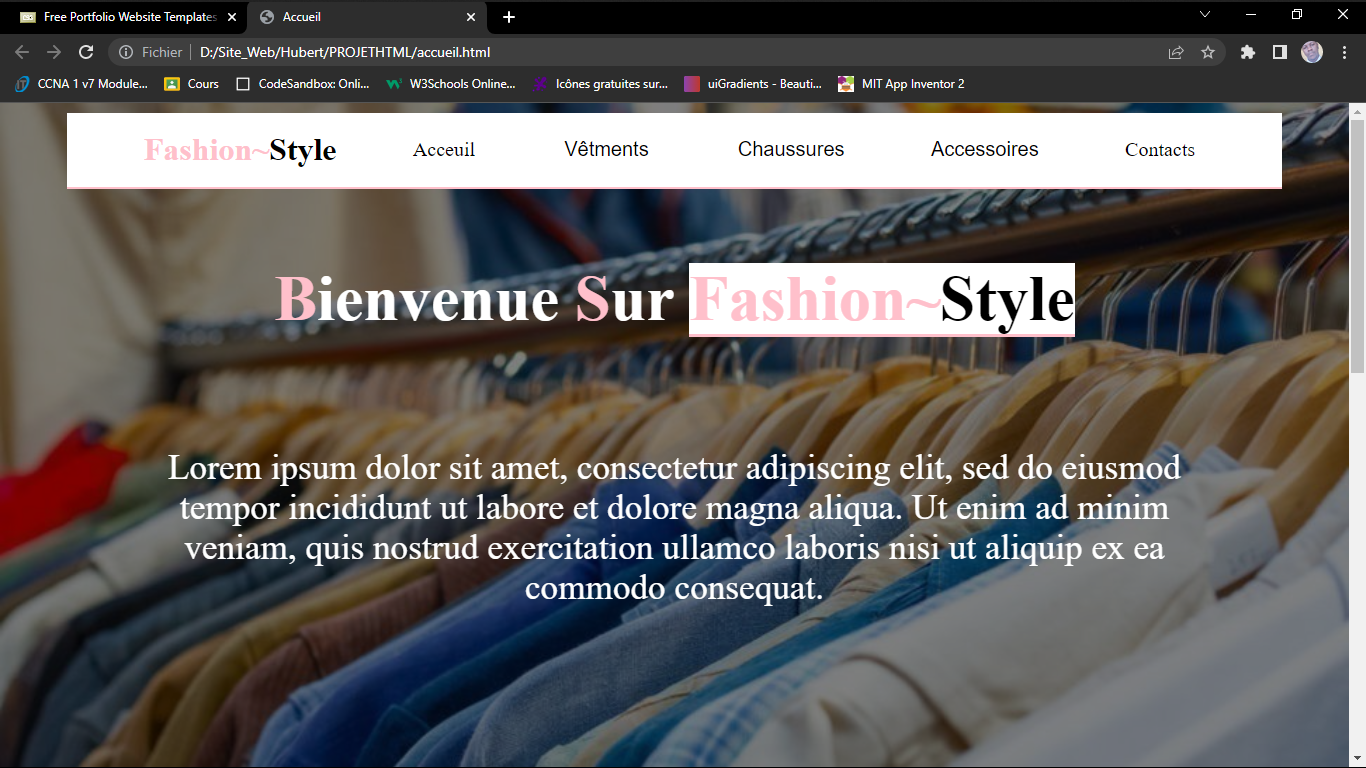This screenshot has height=768, width=1366.
Task: Go to Acceuil page in navbar
Action: pyautogui.click(x=444, y=150)
